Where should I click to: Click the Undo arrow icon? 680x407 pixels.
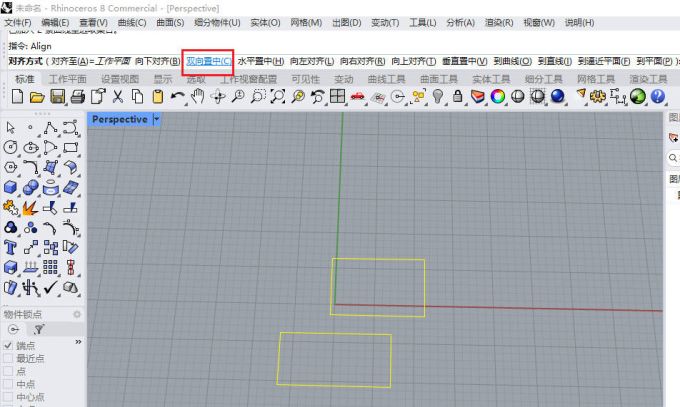(177, 96)
